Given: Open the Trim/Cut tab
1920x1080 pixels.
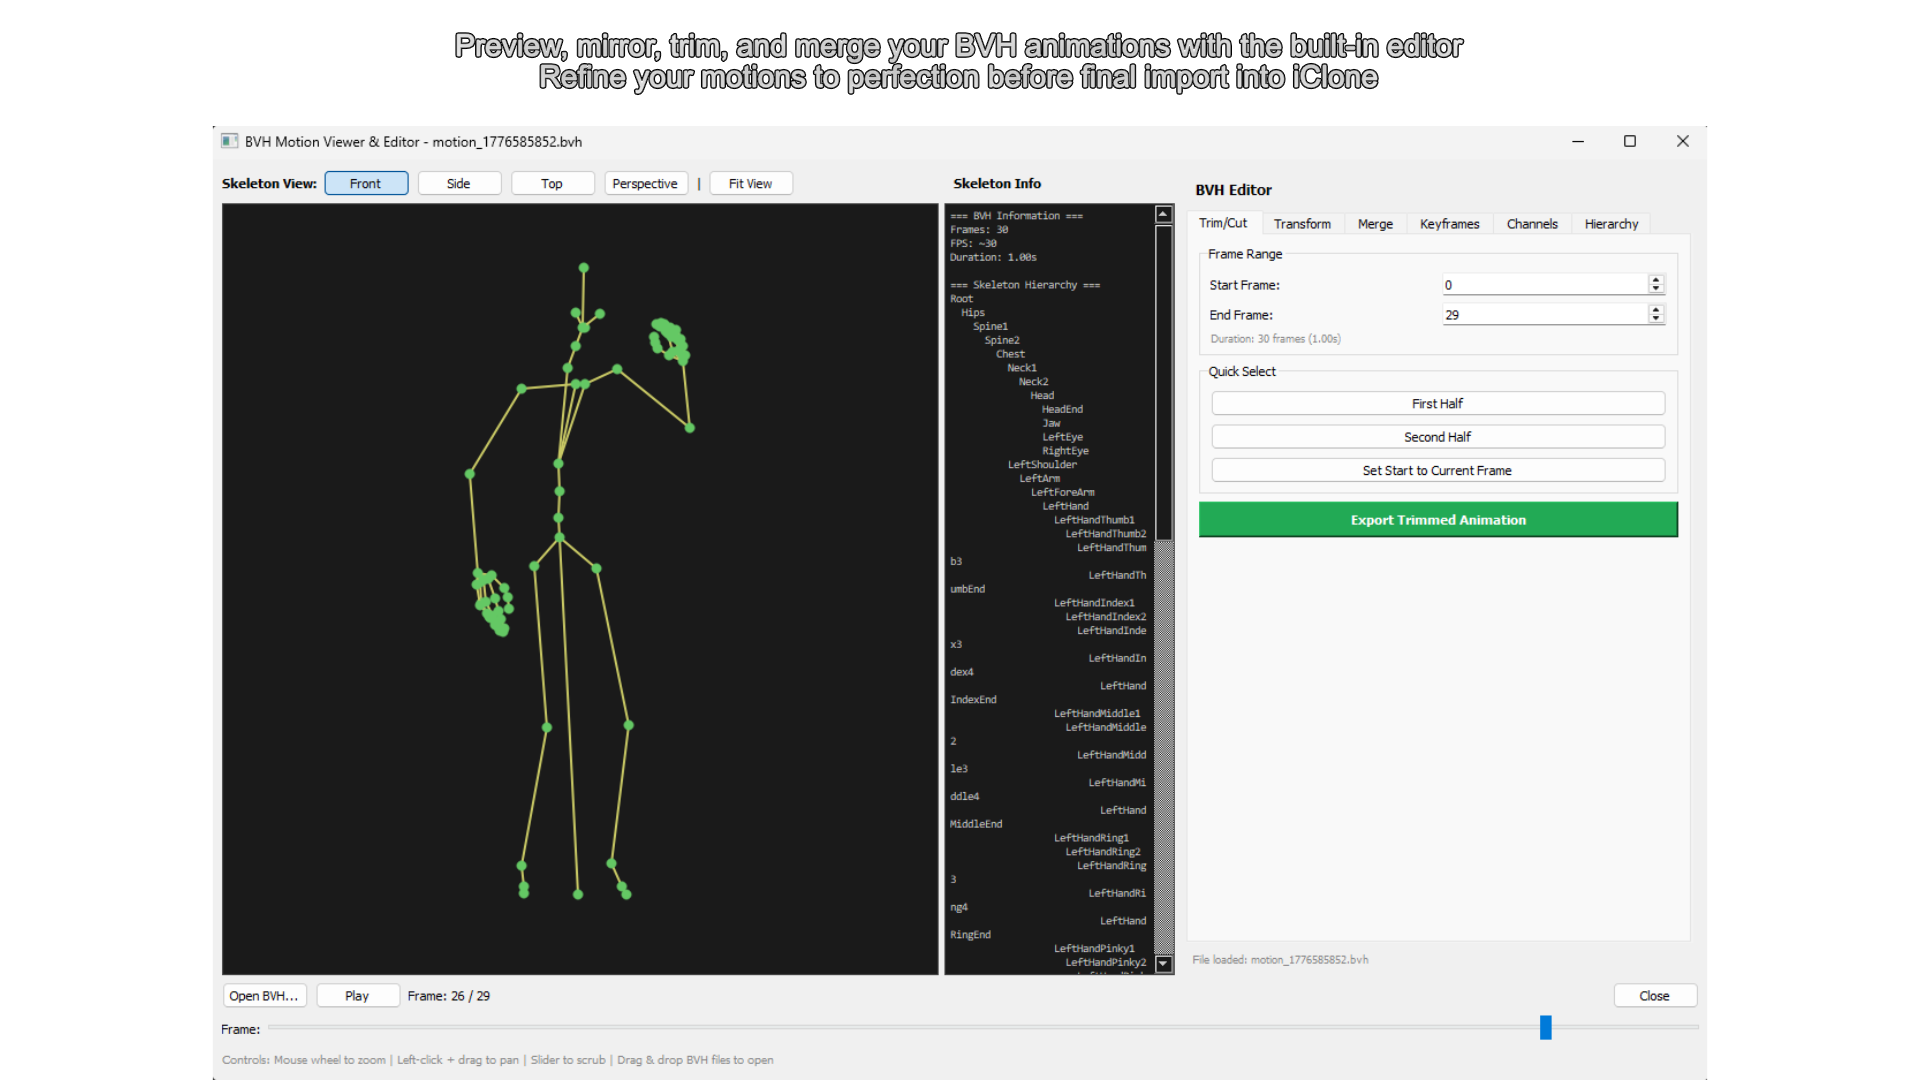Looking at the screenshot, I should click(x=1223, y=223).
